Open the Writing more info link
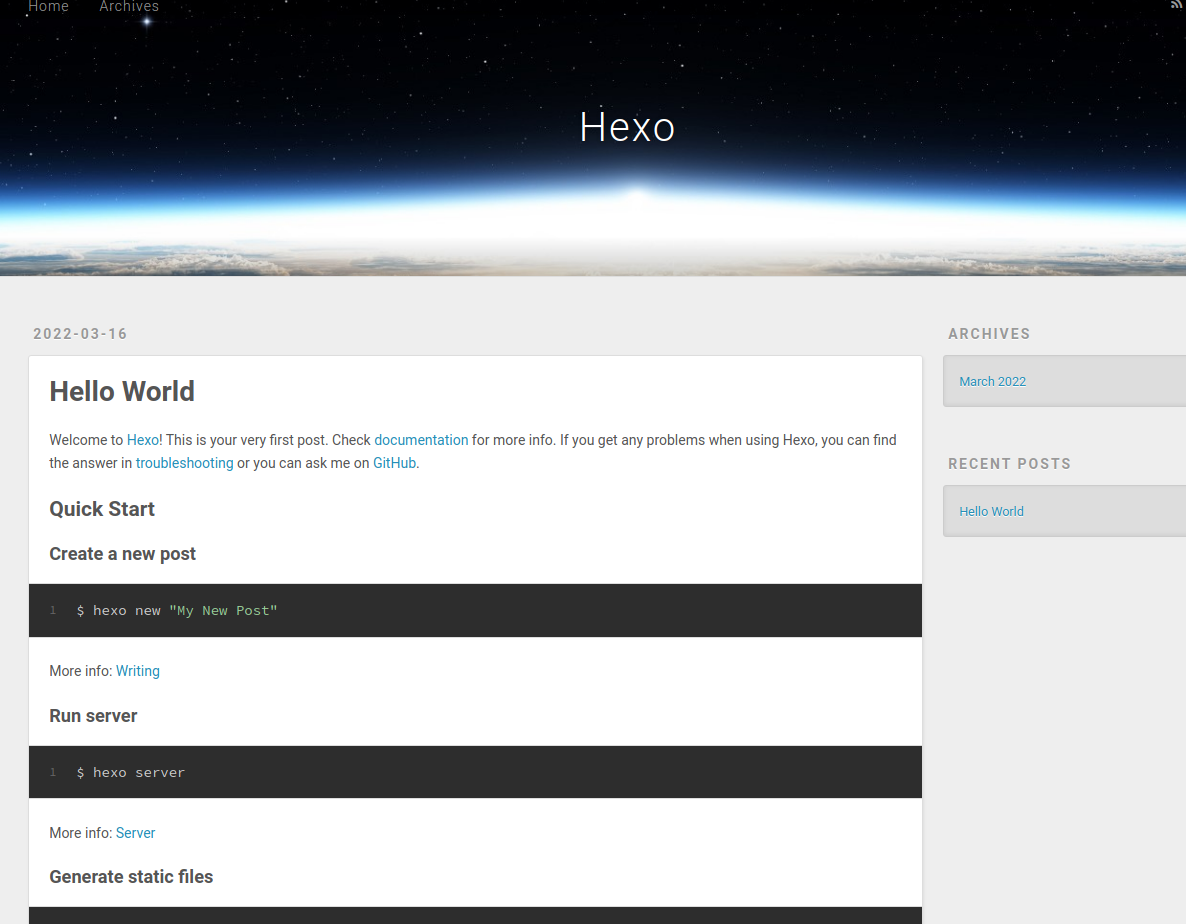1186x924 pixels. pos(138,671)
